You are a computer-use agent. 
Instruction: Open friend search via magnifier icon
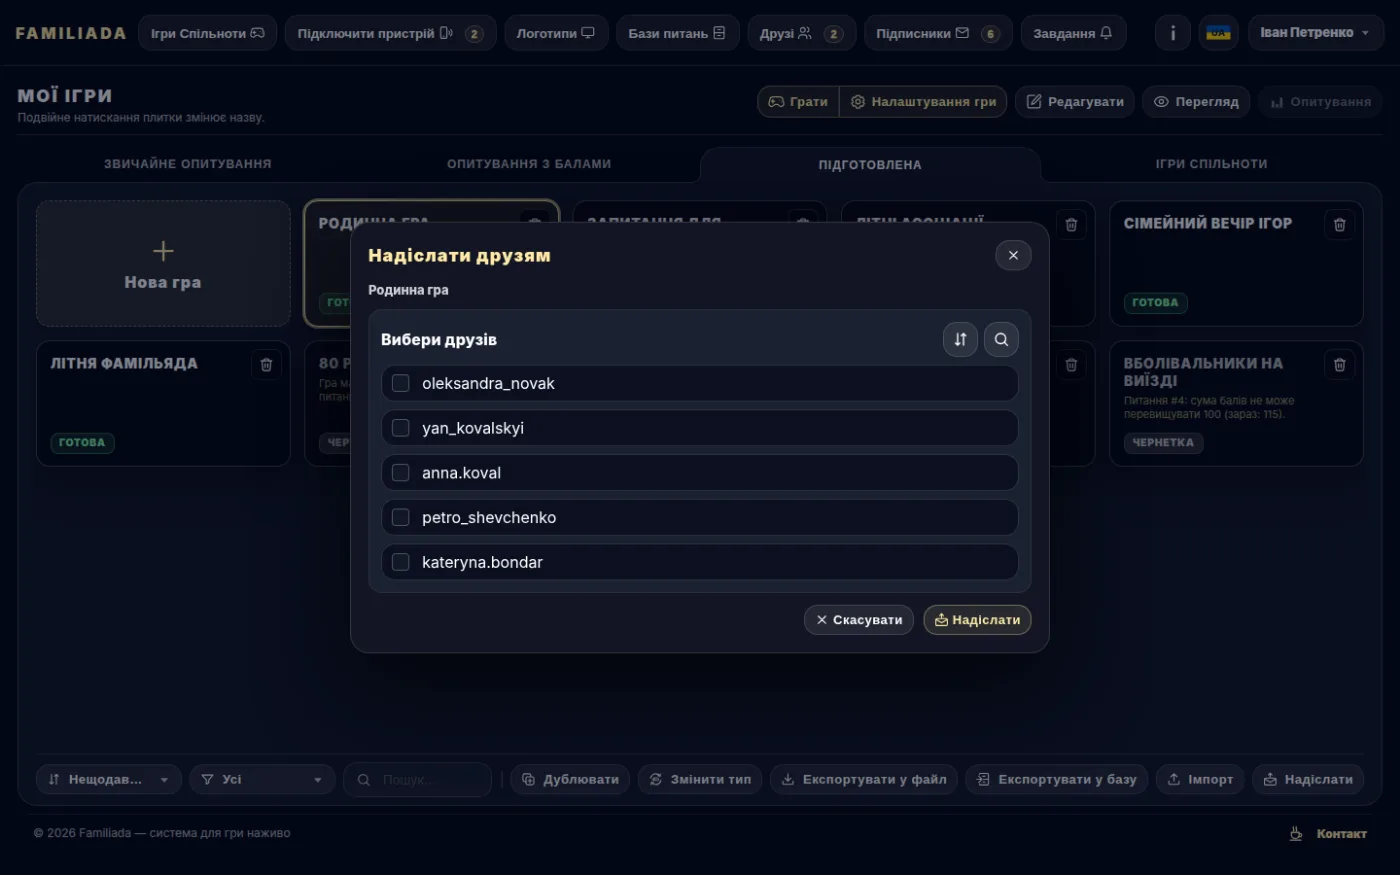(1001, 339)
